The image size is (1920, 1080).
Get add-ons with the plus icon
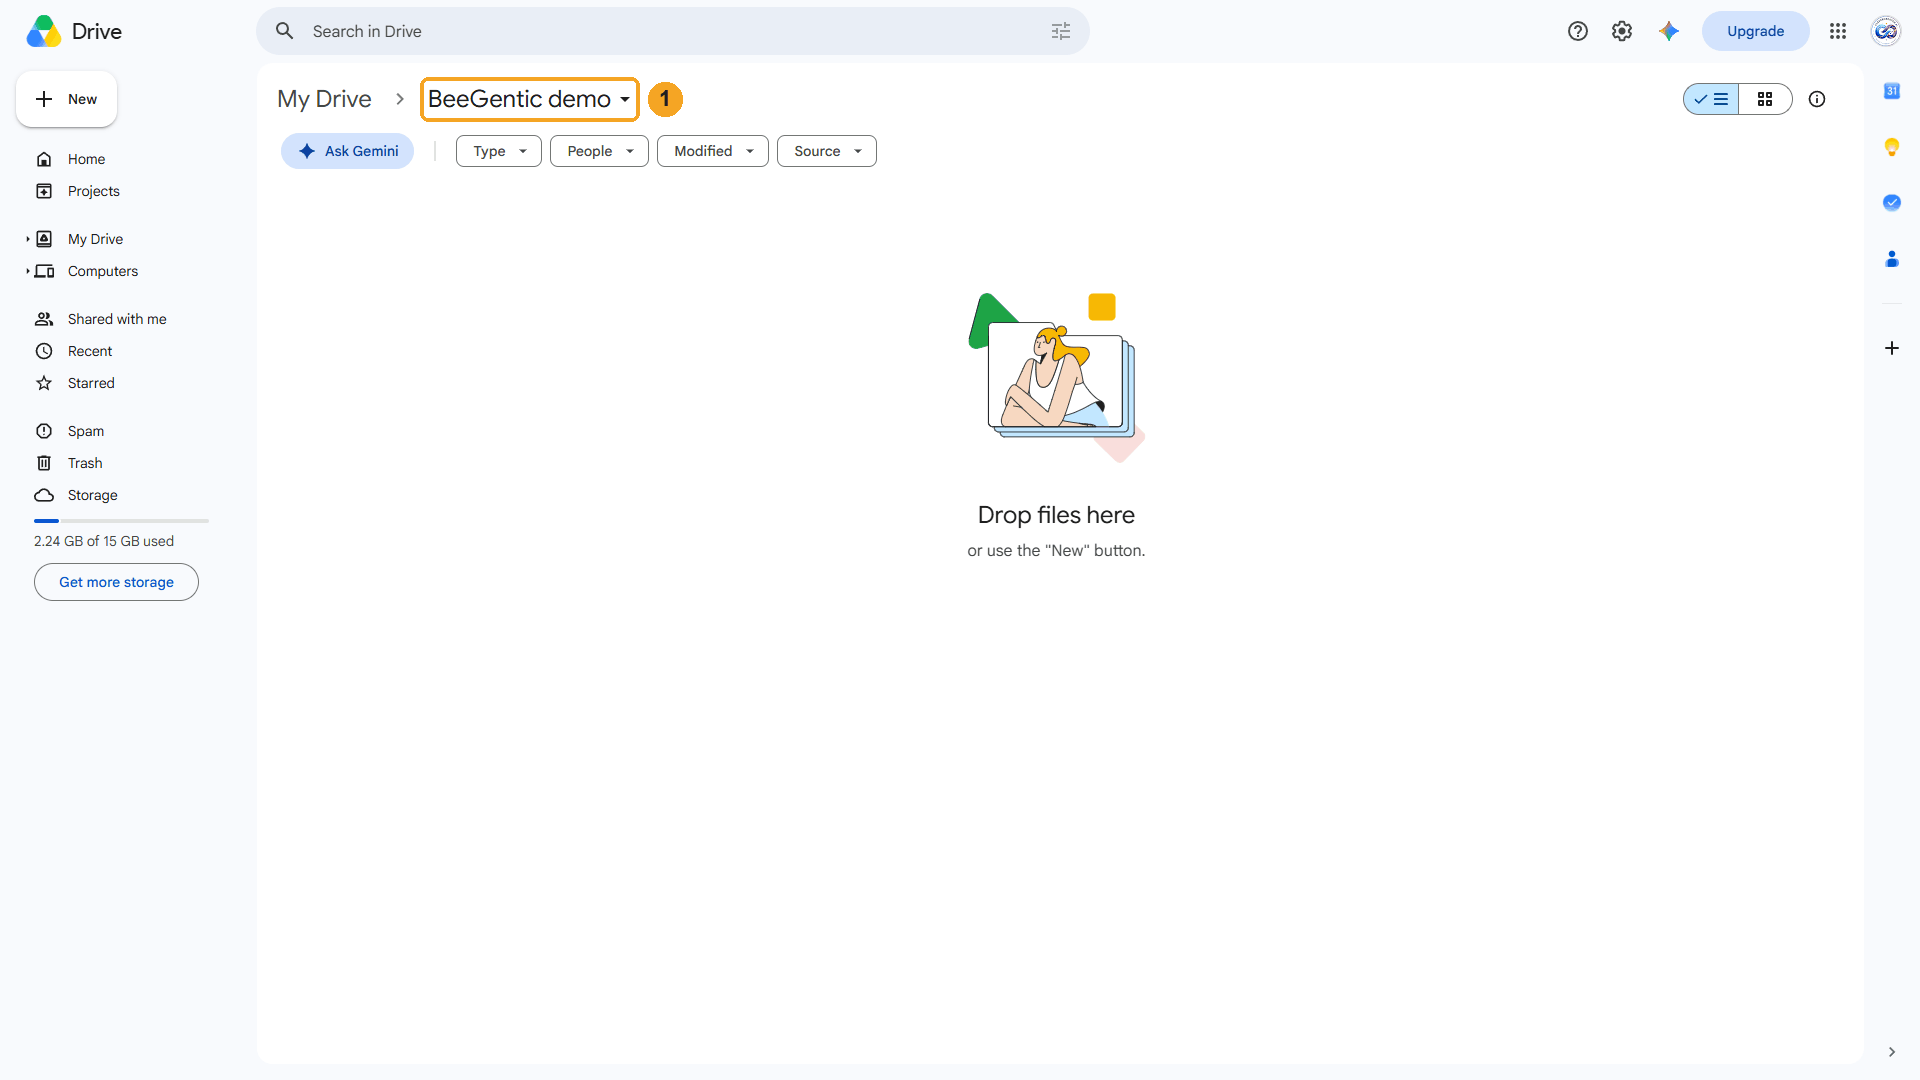click(x=1892, y=348)
